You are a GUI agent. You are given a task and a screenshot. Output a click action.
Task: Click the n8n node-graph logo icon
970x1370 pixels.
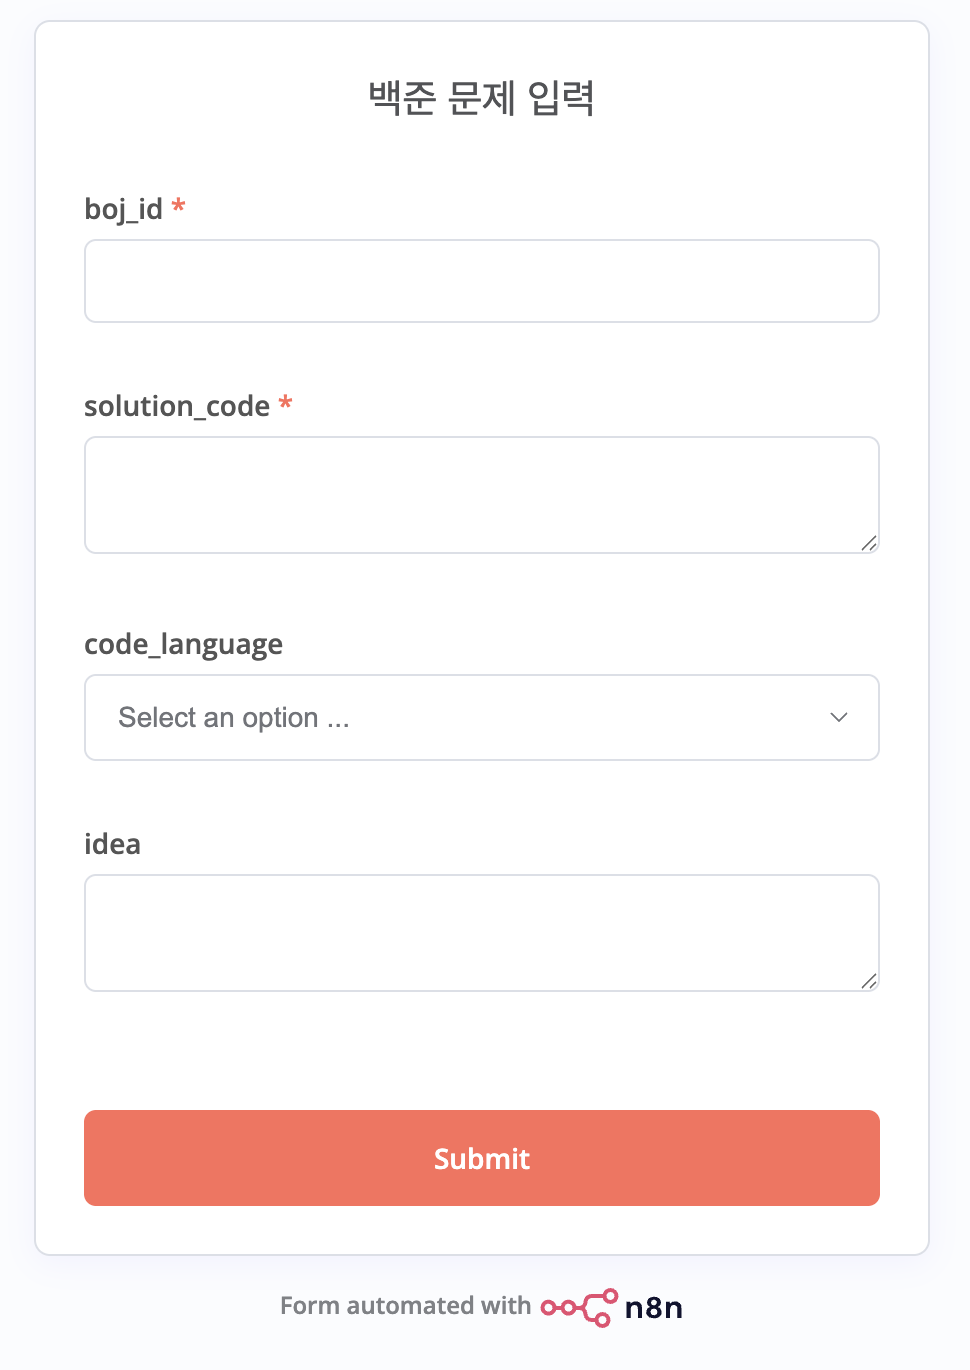coord(579,1307)
